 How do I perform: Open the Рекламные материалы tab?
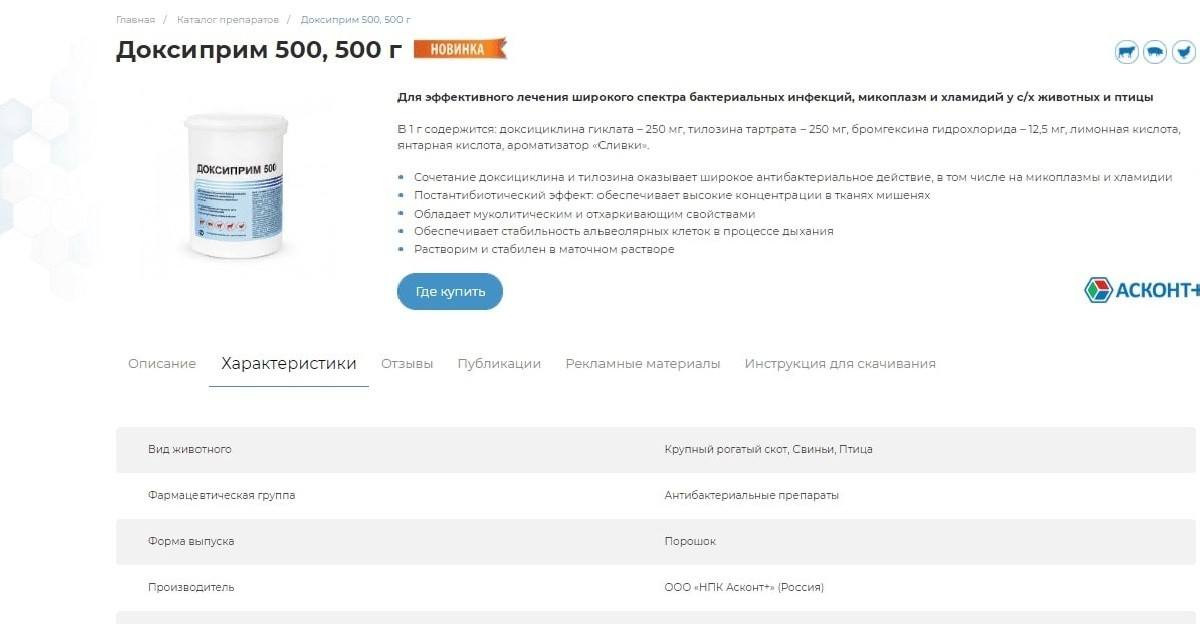click(643, 364)
